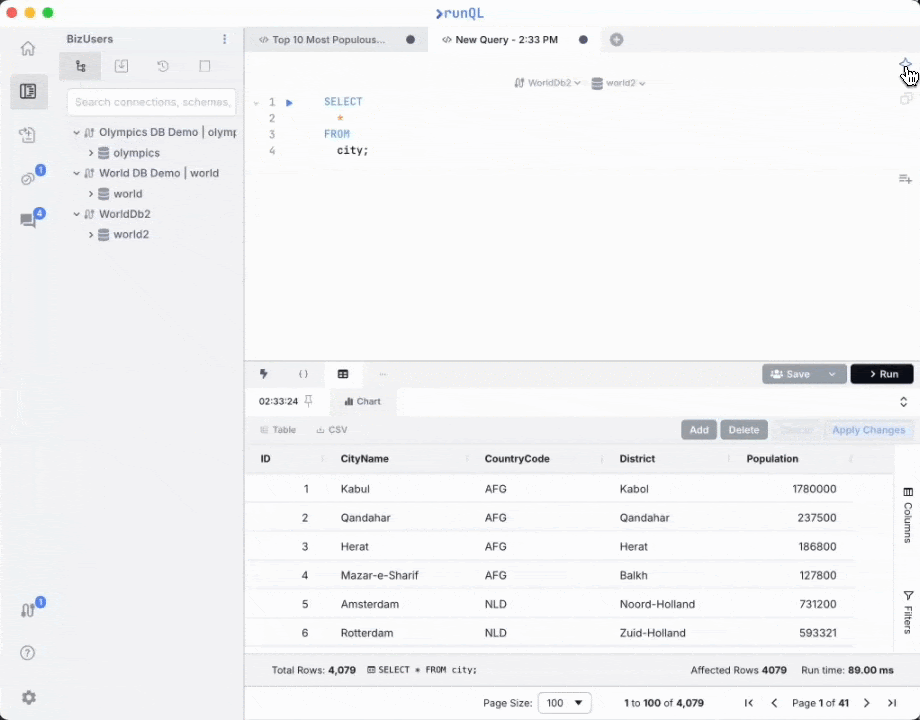This screenshot has height=720, width=920.
Task: Click the Delete row button
Action: (743, 430)
